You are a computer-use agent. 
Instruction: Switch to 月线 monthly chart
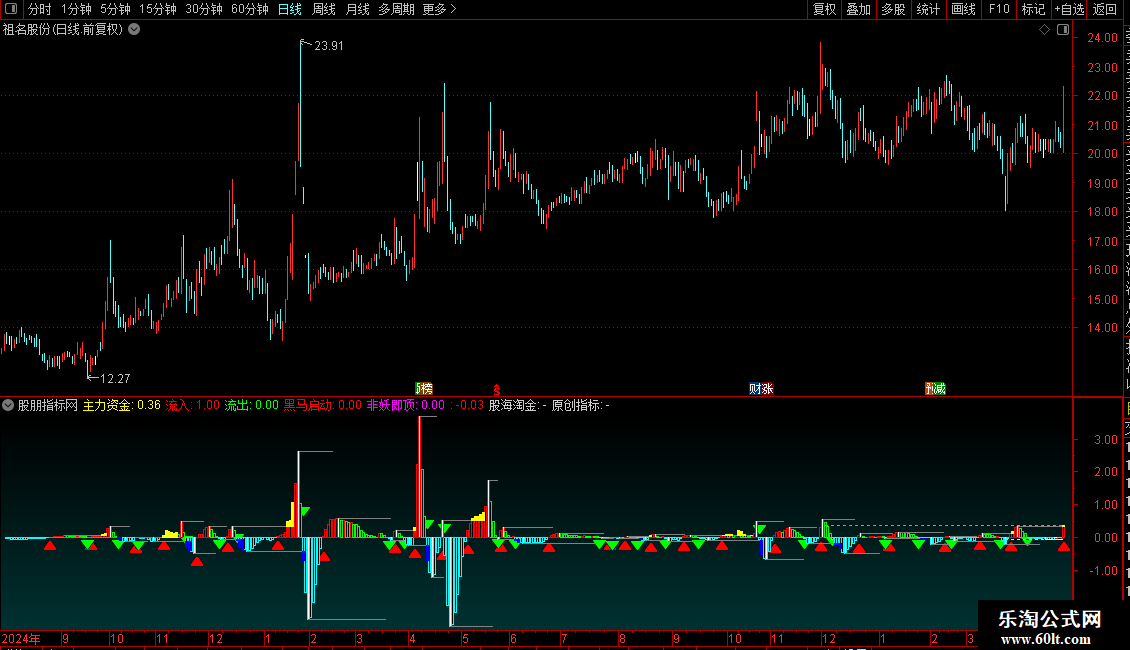point(357,9)
